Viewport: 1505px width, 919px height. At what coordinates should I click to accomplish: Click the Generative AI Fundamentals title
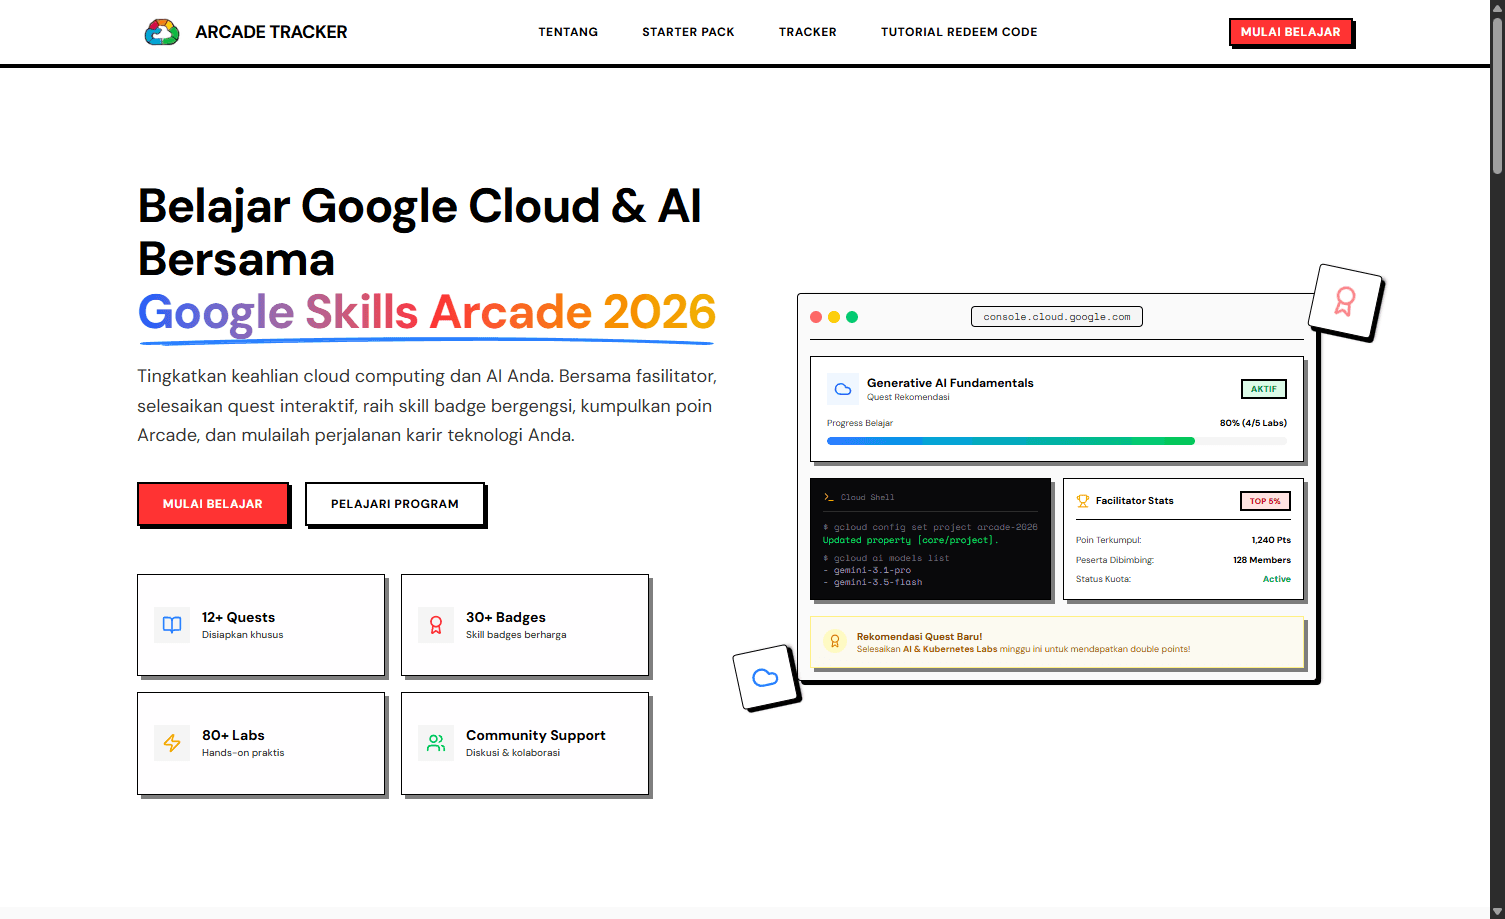click(950, 383)
